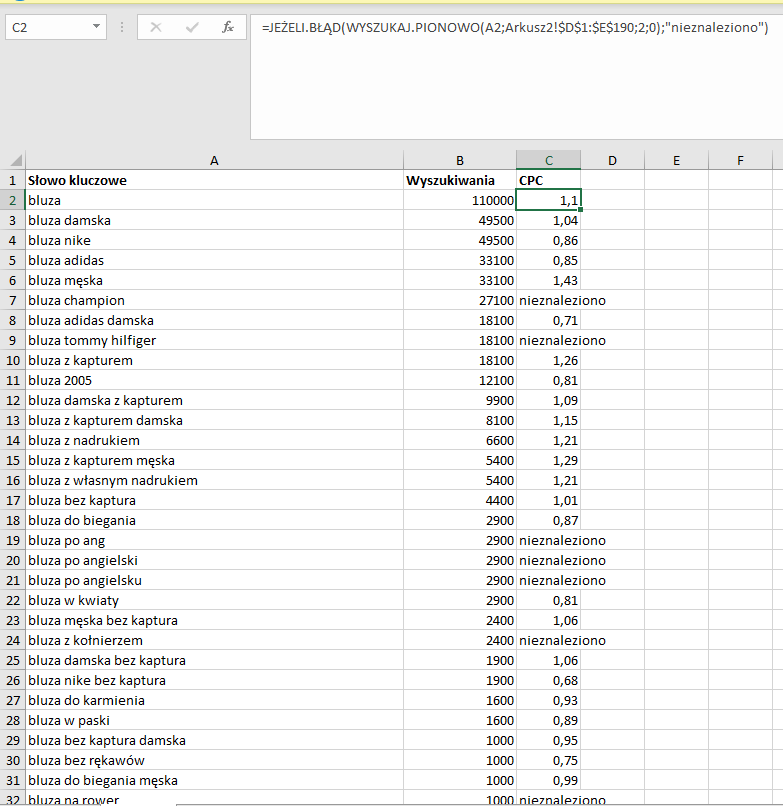
Task: Select column B header
Action: tap(460, 160)
